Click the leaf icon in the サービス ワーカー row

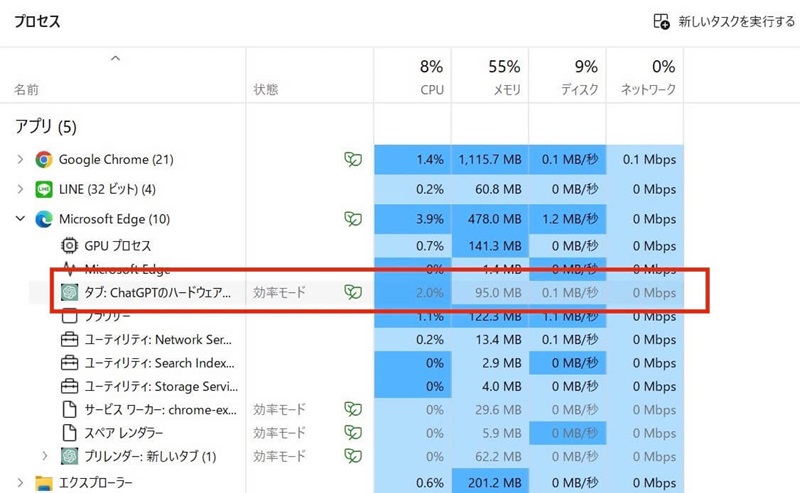tap(353, 409)
